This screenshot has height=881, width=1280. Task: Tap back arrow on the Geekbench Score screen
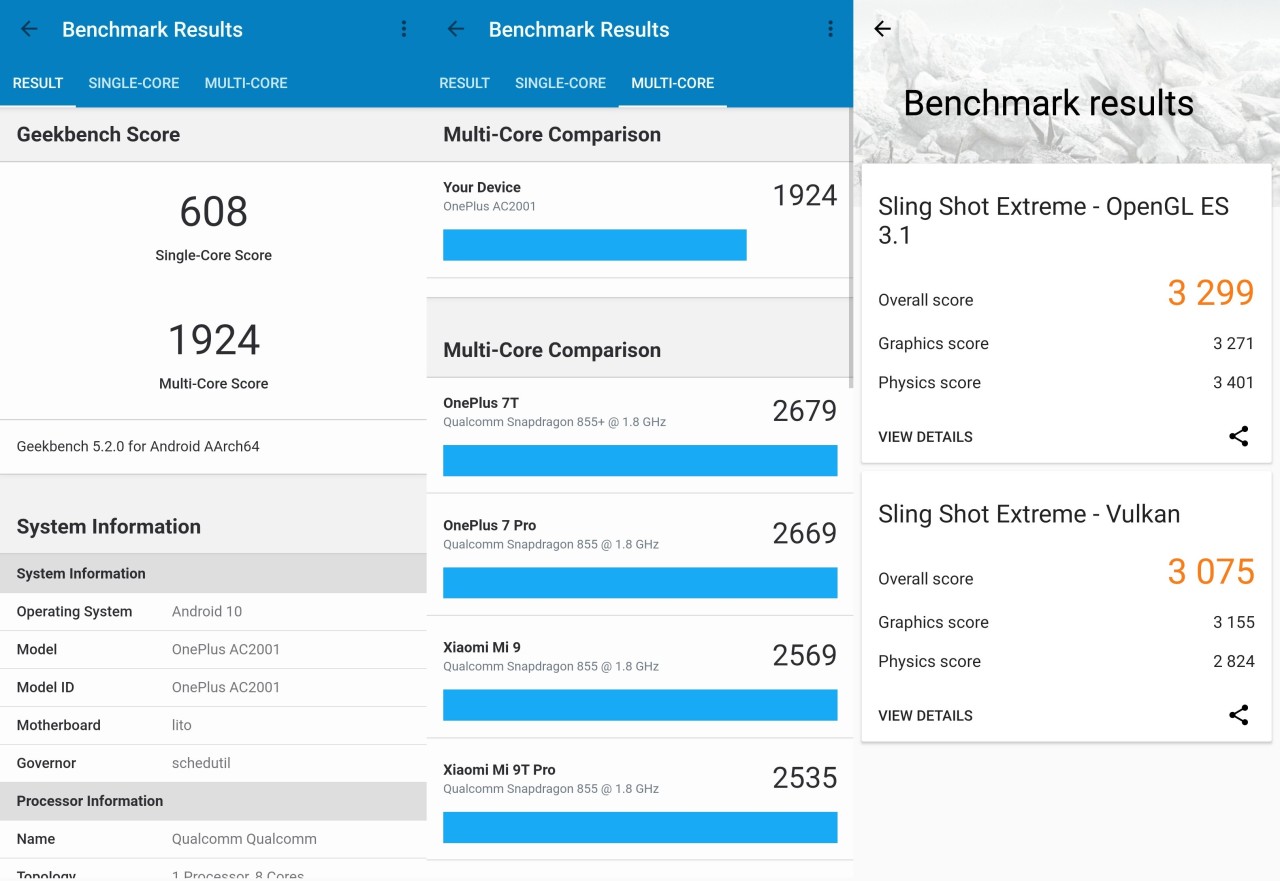coord(29,29)
